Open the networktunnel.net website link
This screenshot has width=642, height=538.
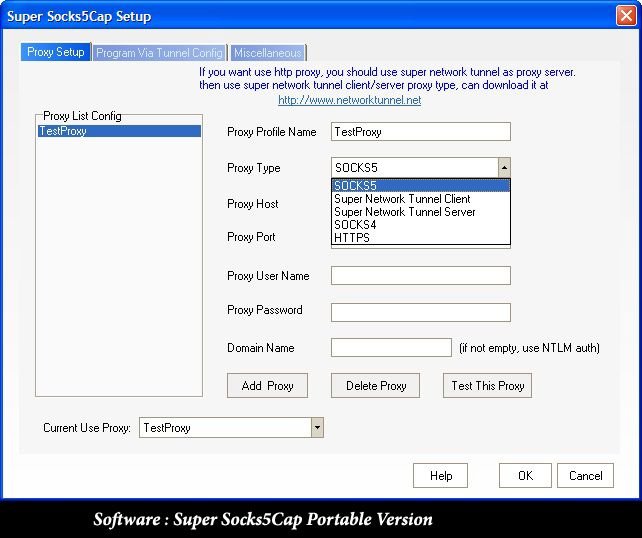pos(349,100)
